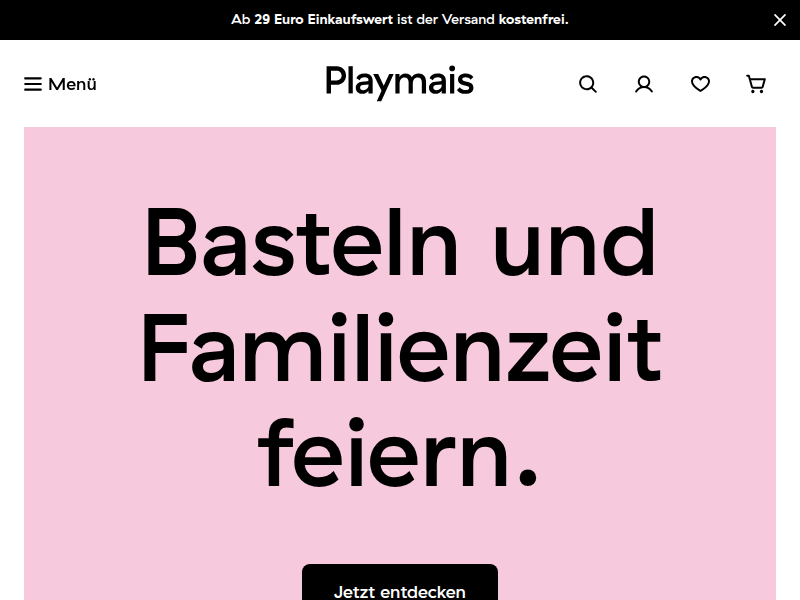This screenshot has width=800, height=600.
Task: Dismiss the free shipping banner
Action: pyautogui.click(x=780, y=20)
